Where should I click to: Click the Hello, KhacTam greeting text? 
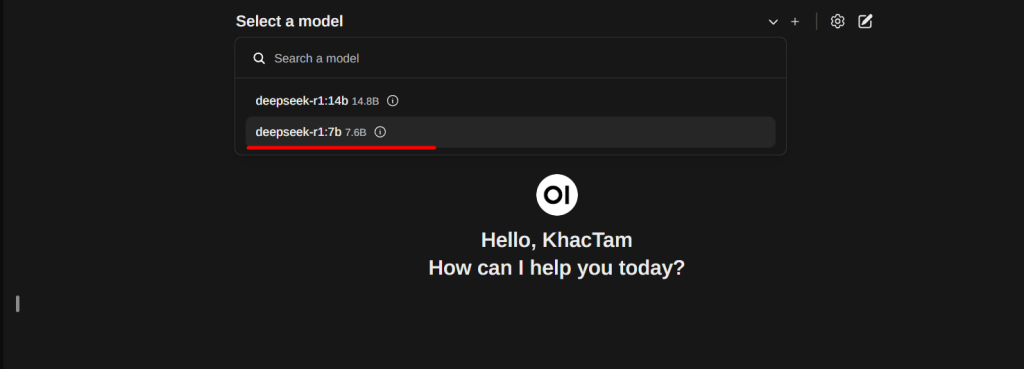pyautogui.click(x=556, y=240)
